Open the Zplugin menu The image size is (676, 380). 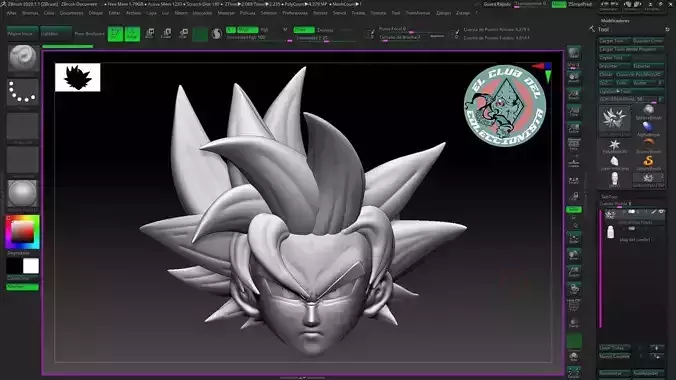click(x=443, y=13)
